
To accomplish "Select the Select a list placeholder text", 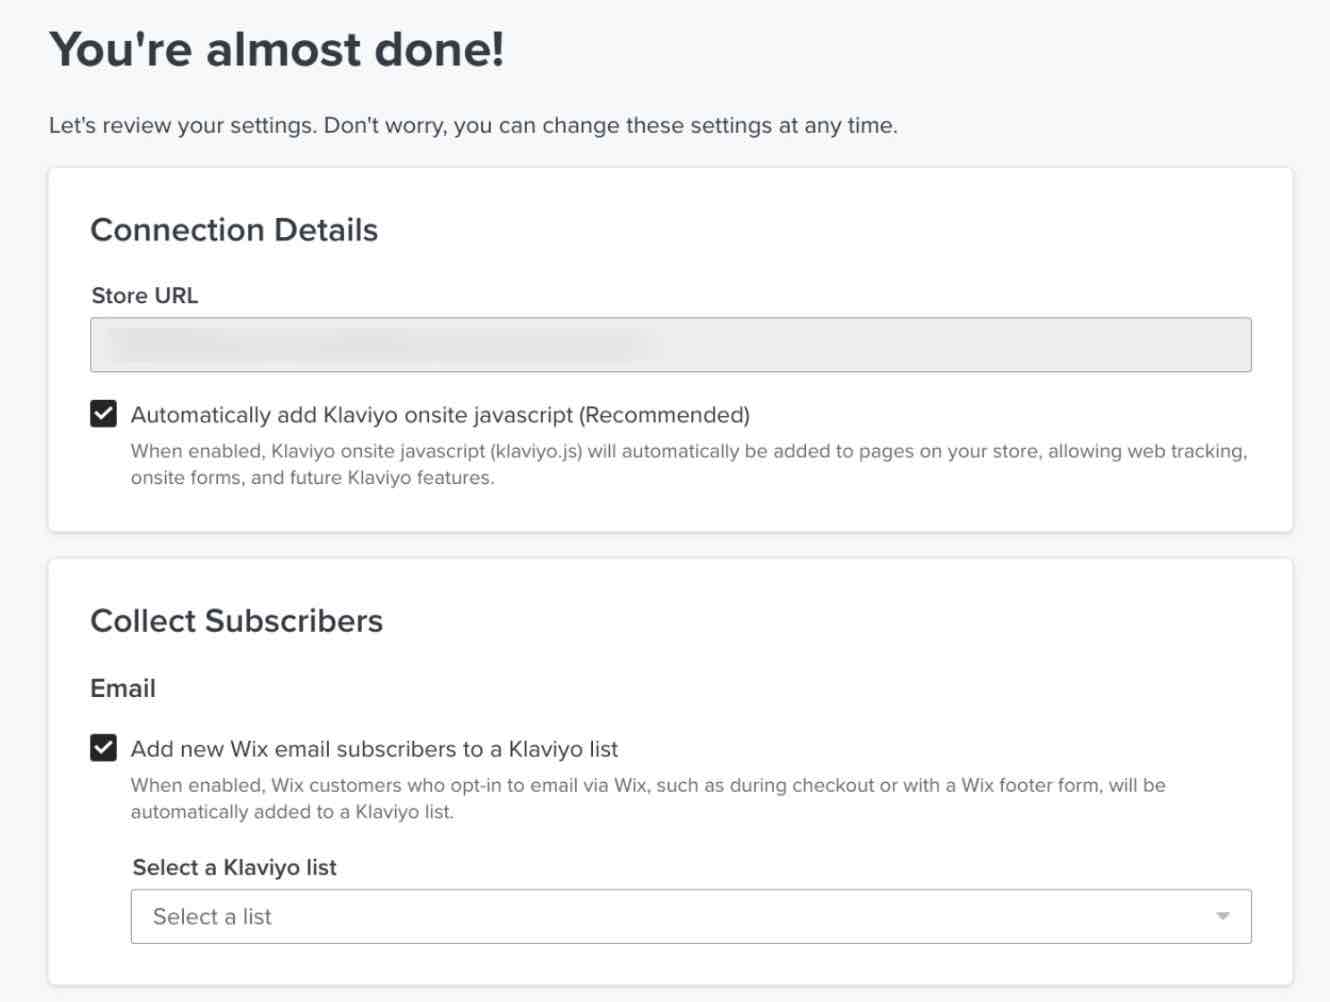I will click(212, 916).
